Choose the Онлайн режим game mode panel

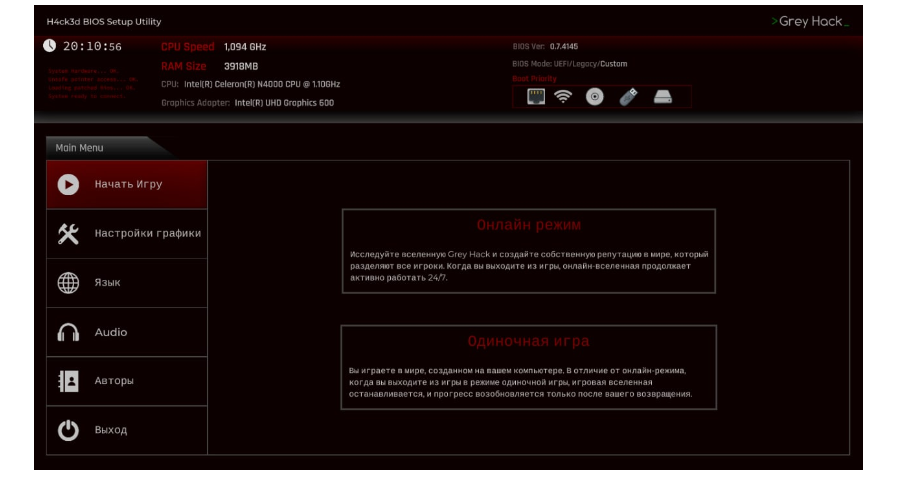tap(529, 251)
